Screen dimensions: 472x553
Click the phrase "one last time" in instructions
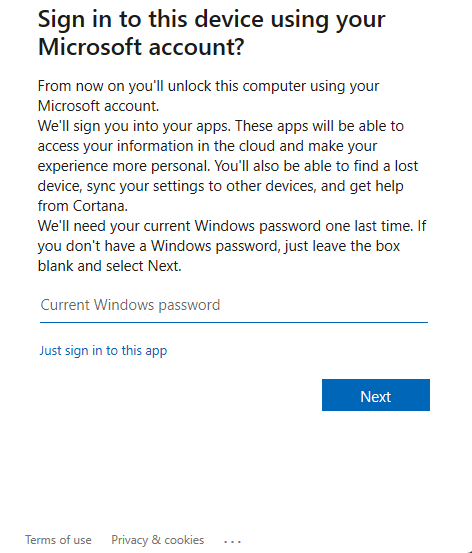click(369, 226)
